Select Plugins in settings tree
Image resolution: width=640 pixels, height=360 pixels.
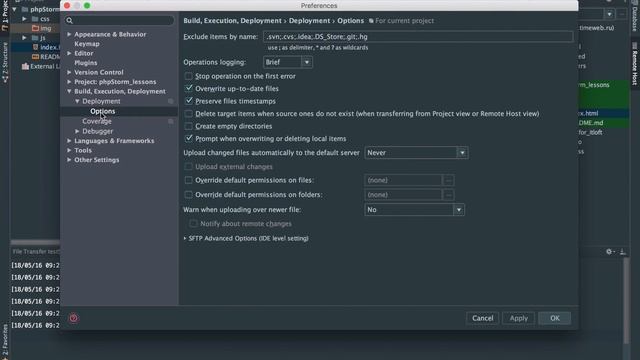[86, 63]
